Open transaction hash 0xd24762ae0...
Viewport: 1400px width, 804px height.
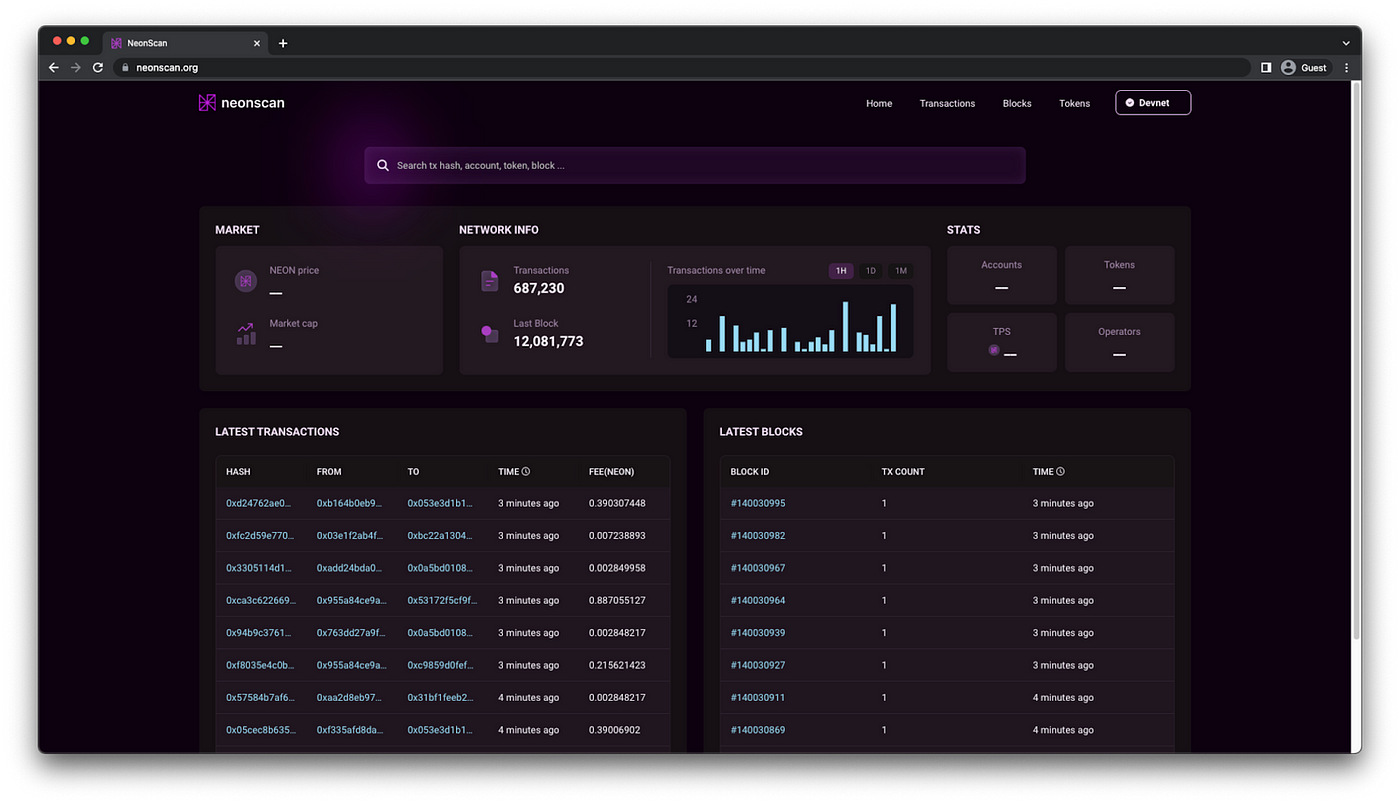point(259,503)
